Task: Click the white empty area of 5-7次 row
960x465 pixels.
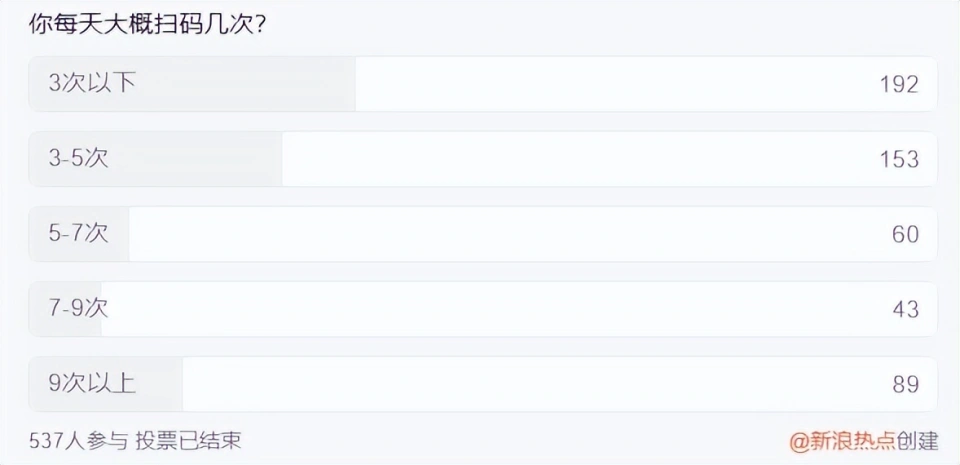Action: coord(500,234)
